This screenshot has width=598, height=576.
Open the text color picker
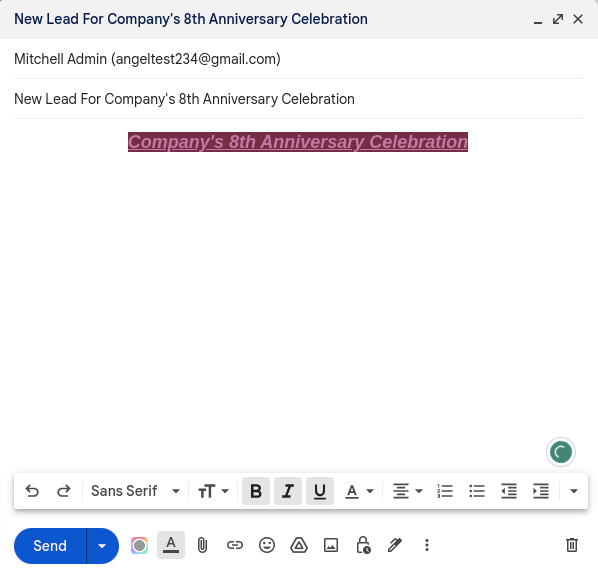(359, 491)
